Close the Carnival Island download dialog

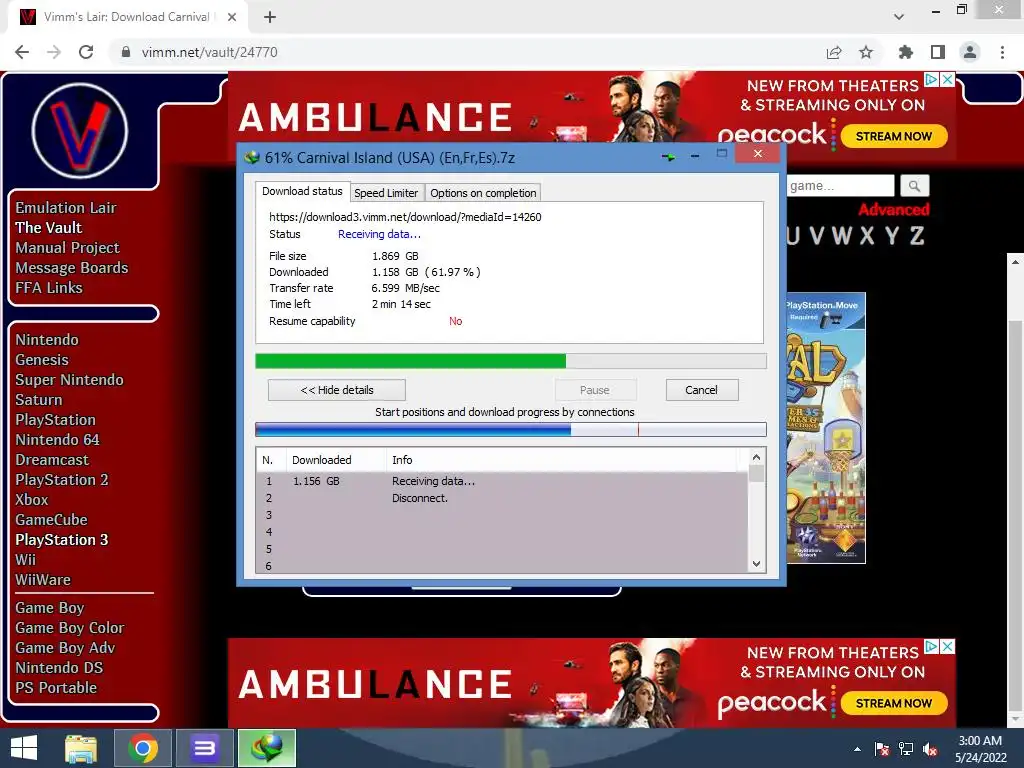(x=758, y=153)
